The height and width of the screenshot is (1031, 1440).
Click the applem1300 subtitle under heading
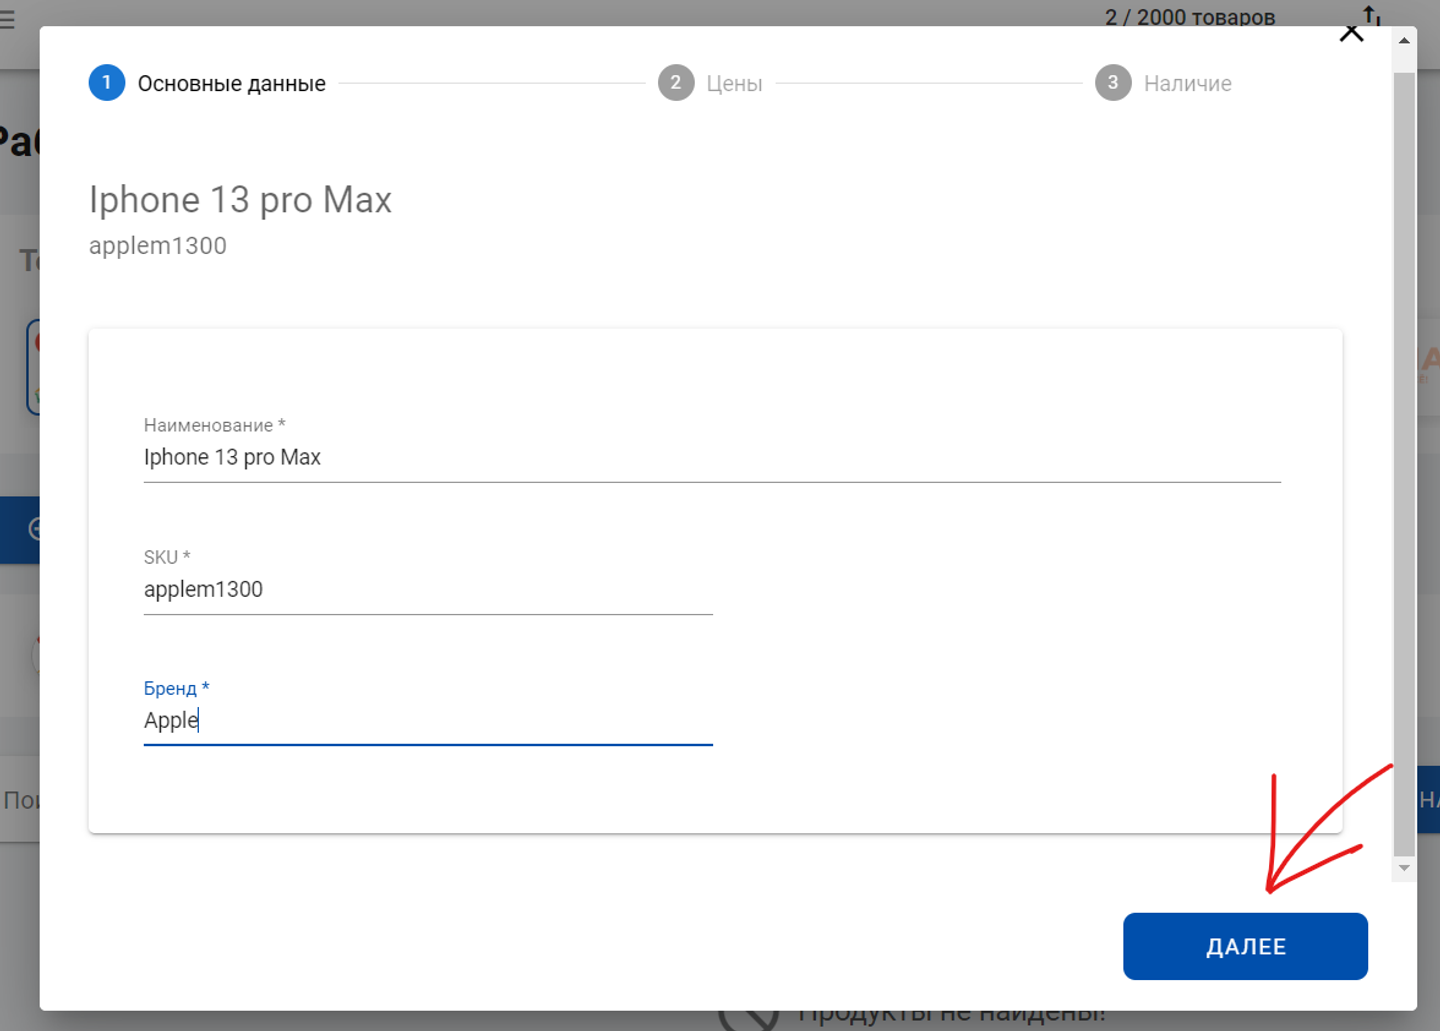pos(158,246)
